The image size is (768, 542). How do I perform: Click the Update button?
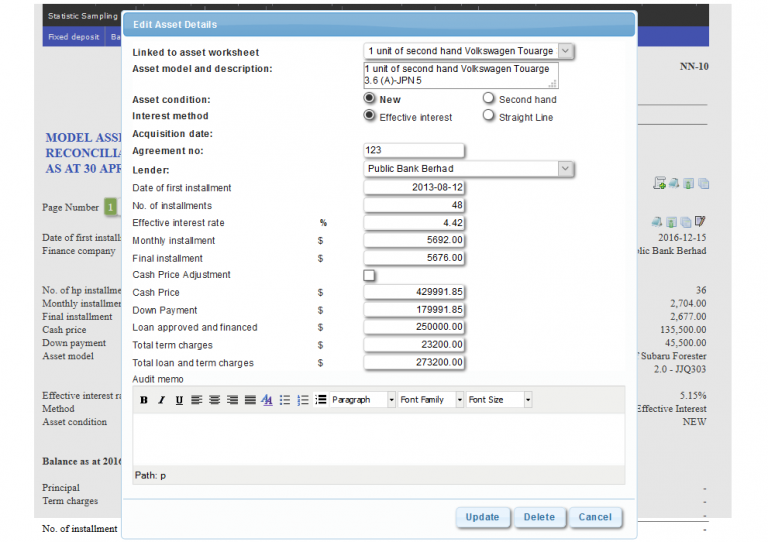482,517
